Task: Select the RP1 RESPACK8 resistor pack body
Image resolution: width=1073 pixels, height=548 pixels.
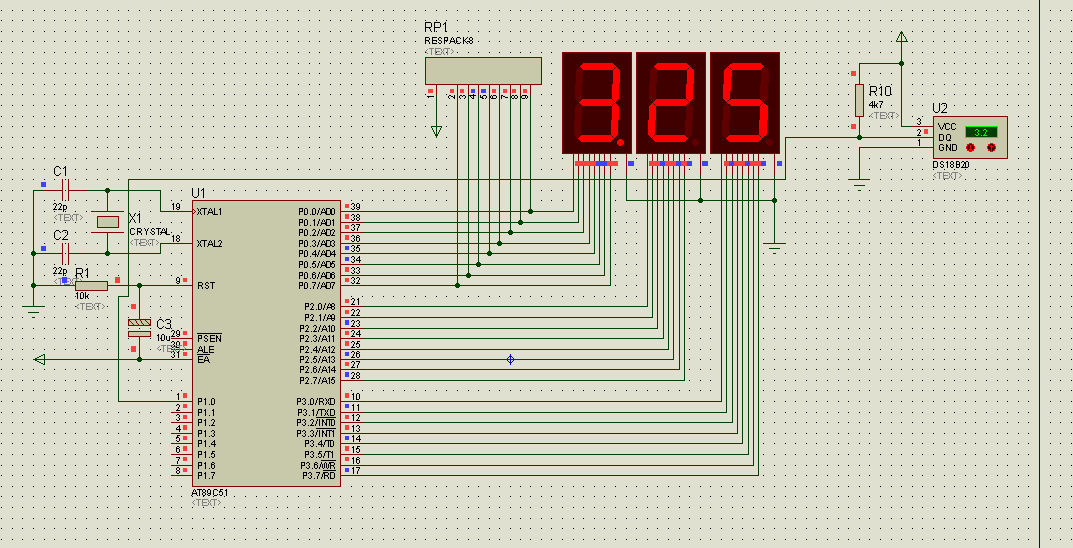Action: pyautogui.click(x=483, y=71)
